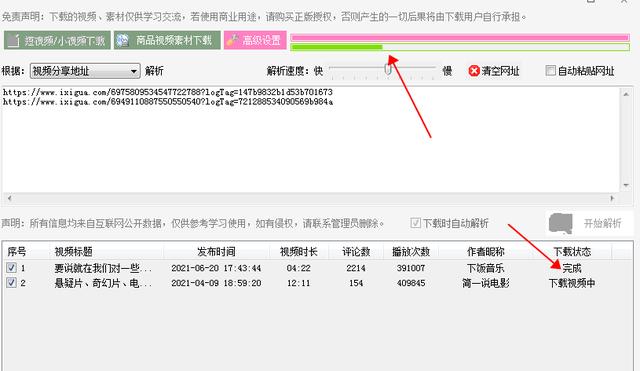The height and width of the screenshot is (371, 640).
Task: Toggle the 下载时自动解析 checkbox
Action: click(416, 223)
